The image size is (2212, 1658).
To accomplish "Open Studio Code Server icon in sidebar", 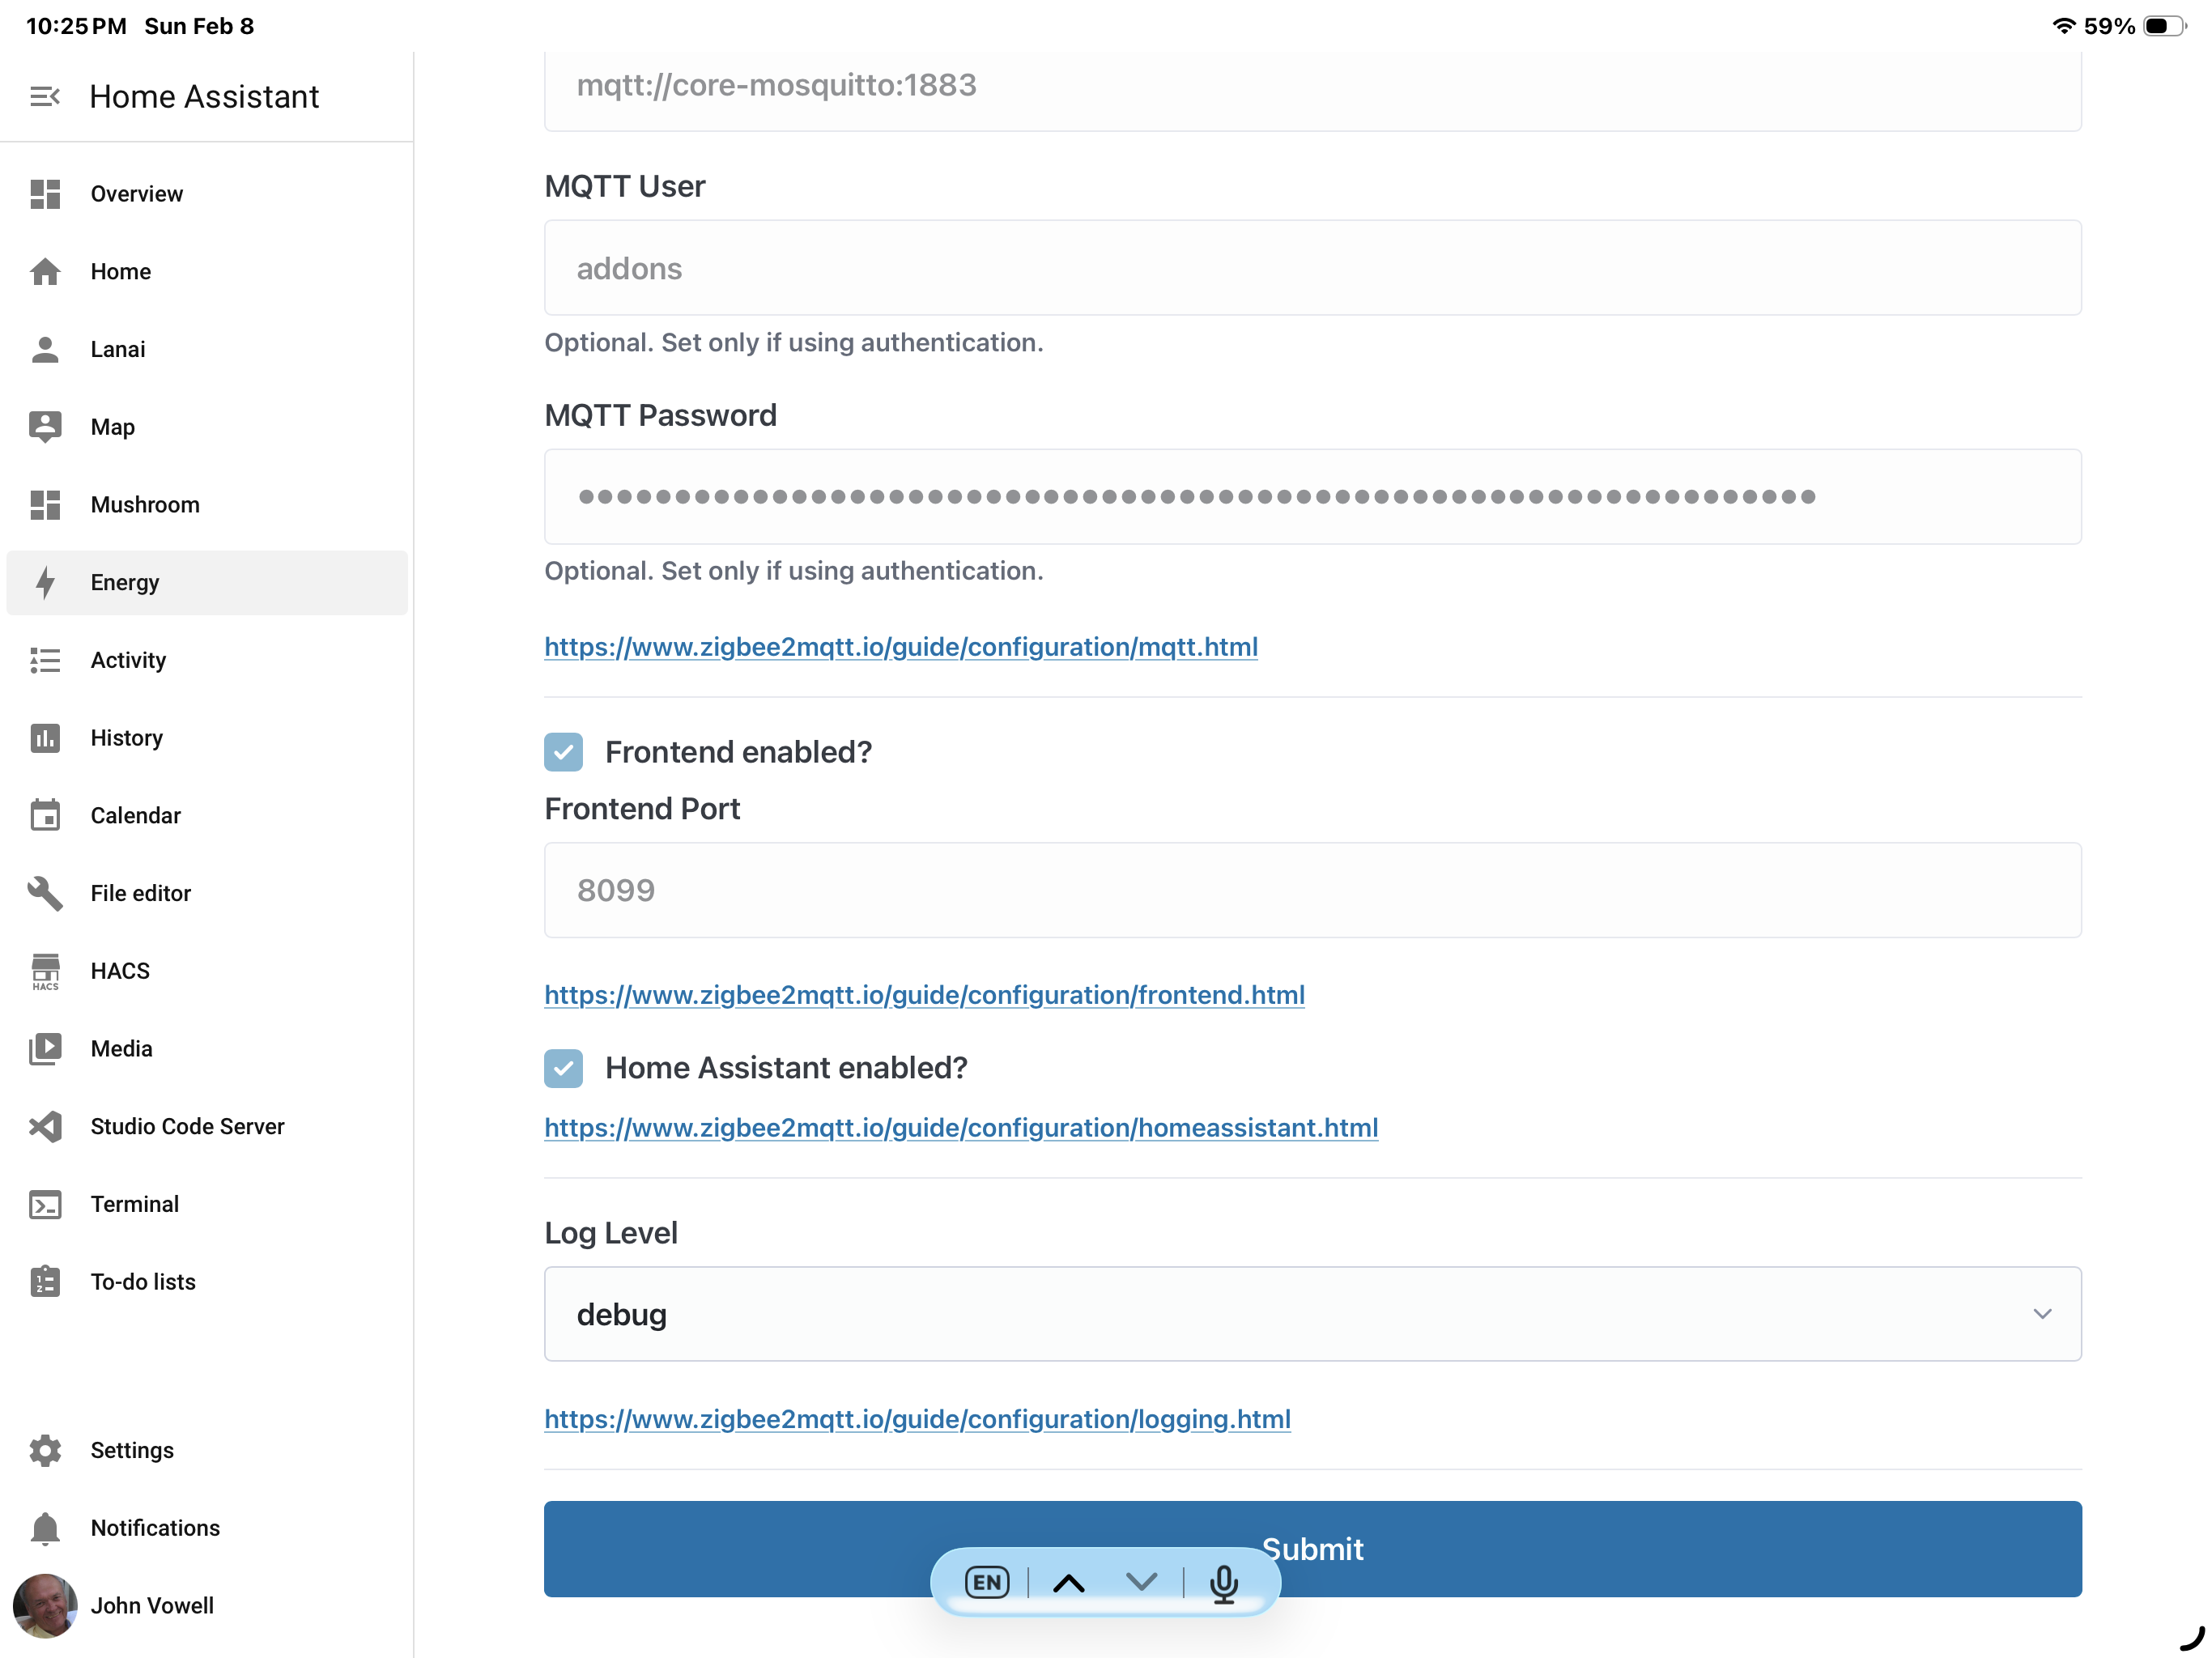I will click(45, 1126).
